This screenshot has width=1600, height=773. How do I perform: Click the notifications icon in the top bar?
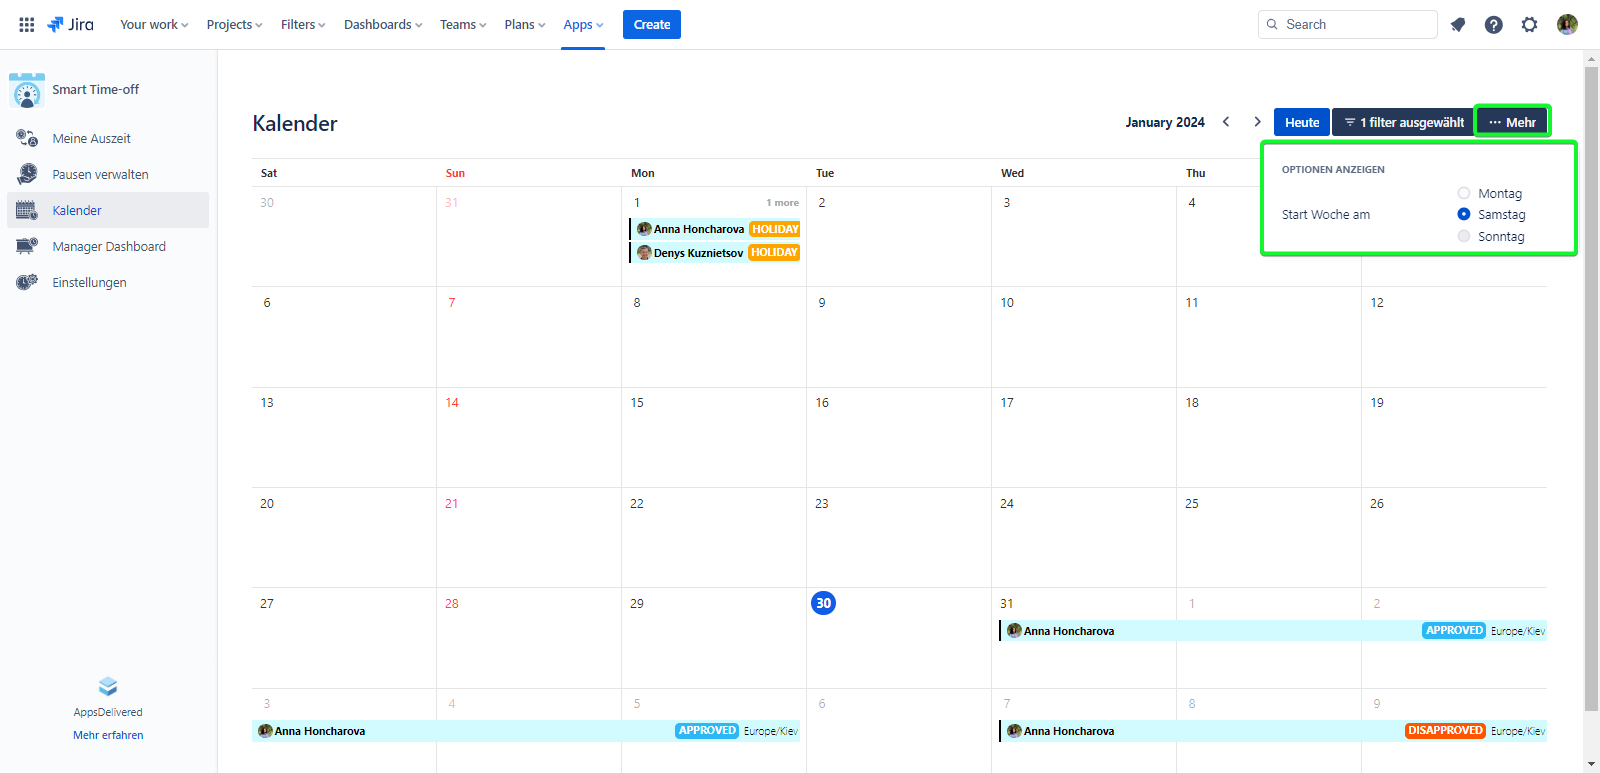1458,25
